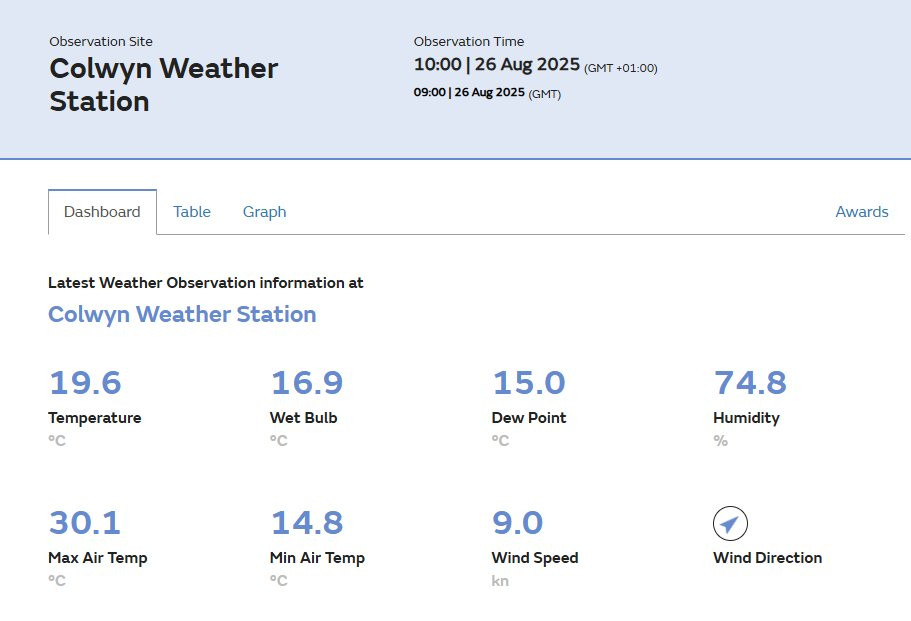Click the humidity value 74.8
This screenshot has height=621, width=911.
(750, 383)
